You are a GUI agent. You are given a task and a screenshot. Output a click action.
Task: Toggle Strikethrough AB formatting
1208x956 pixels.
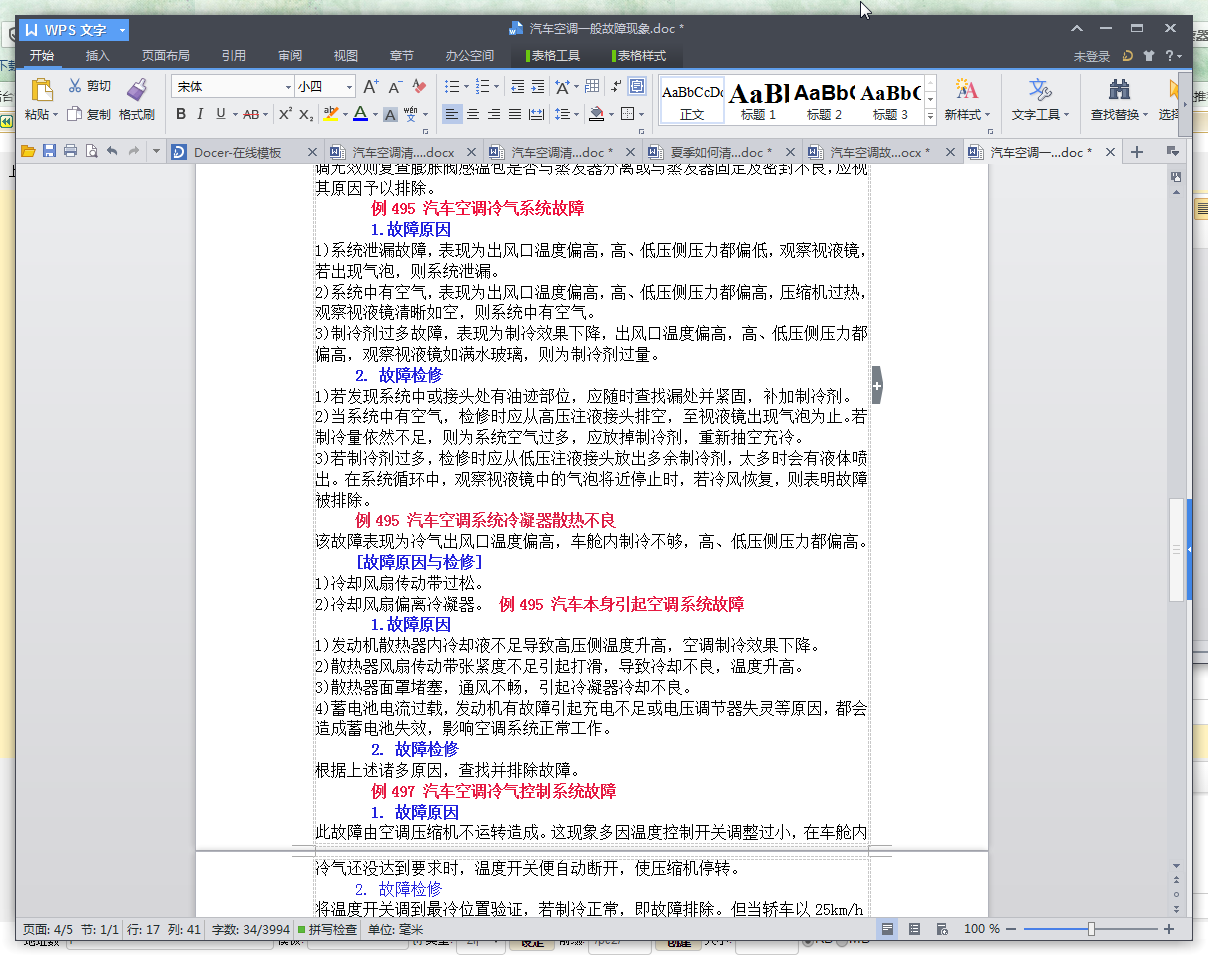(x=251, y=114)
